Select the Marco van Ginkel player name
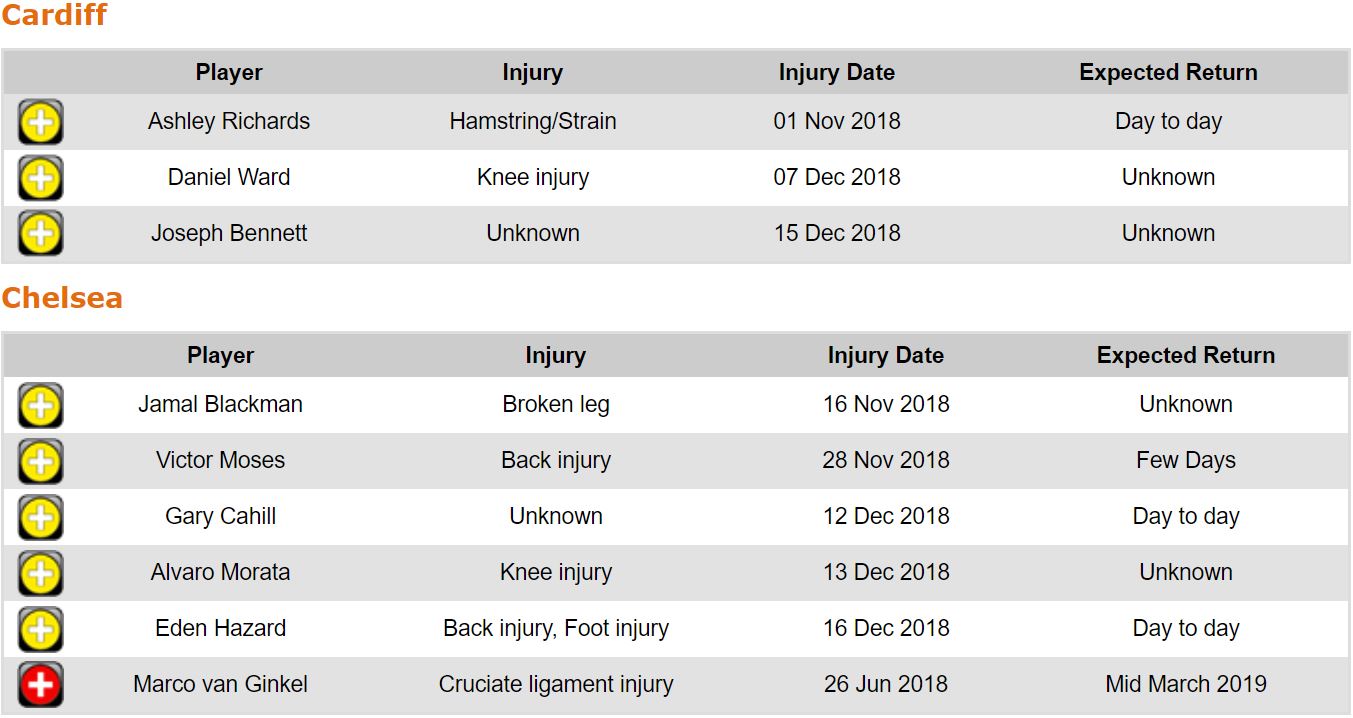The image size is (1353, 718). tap(220, 684)
